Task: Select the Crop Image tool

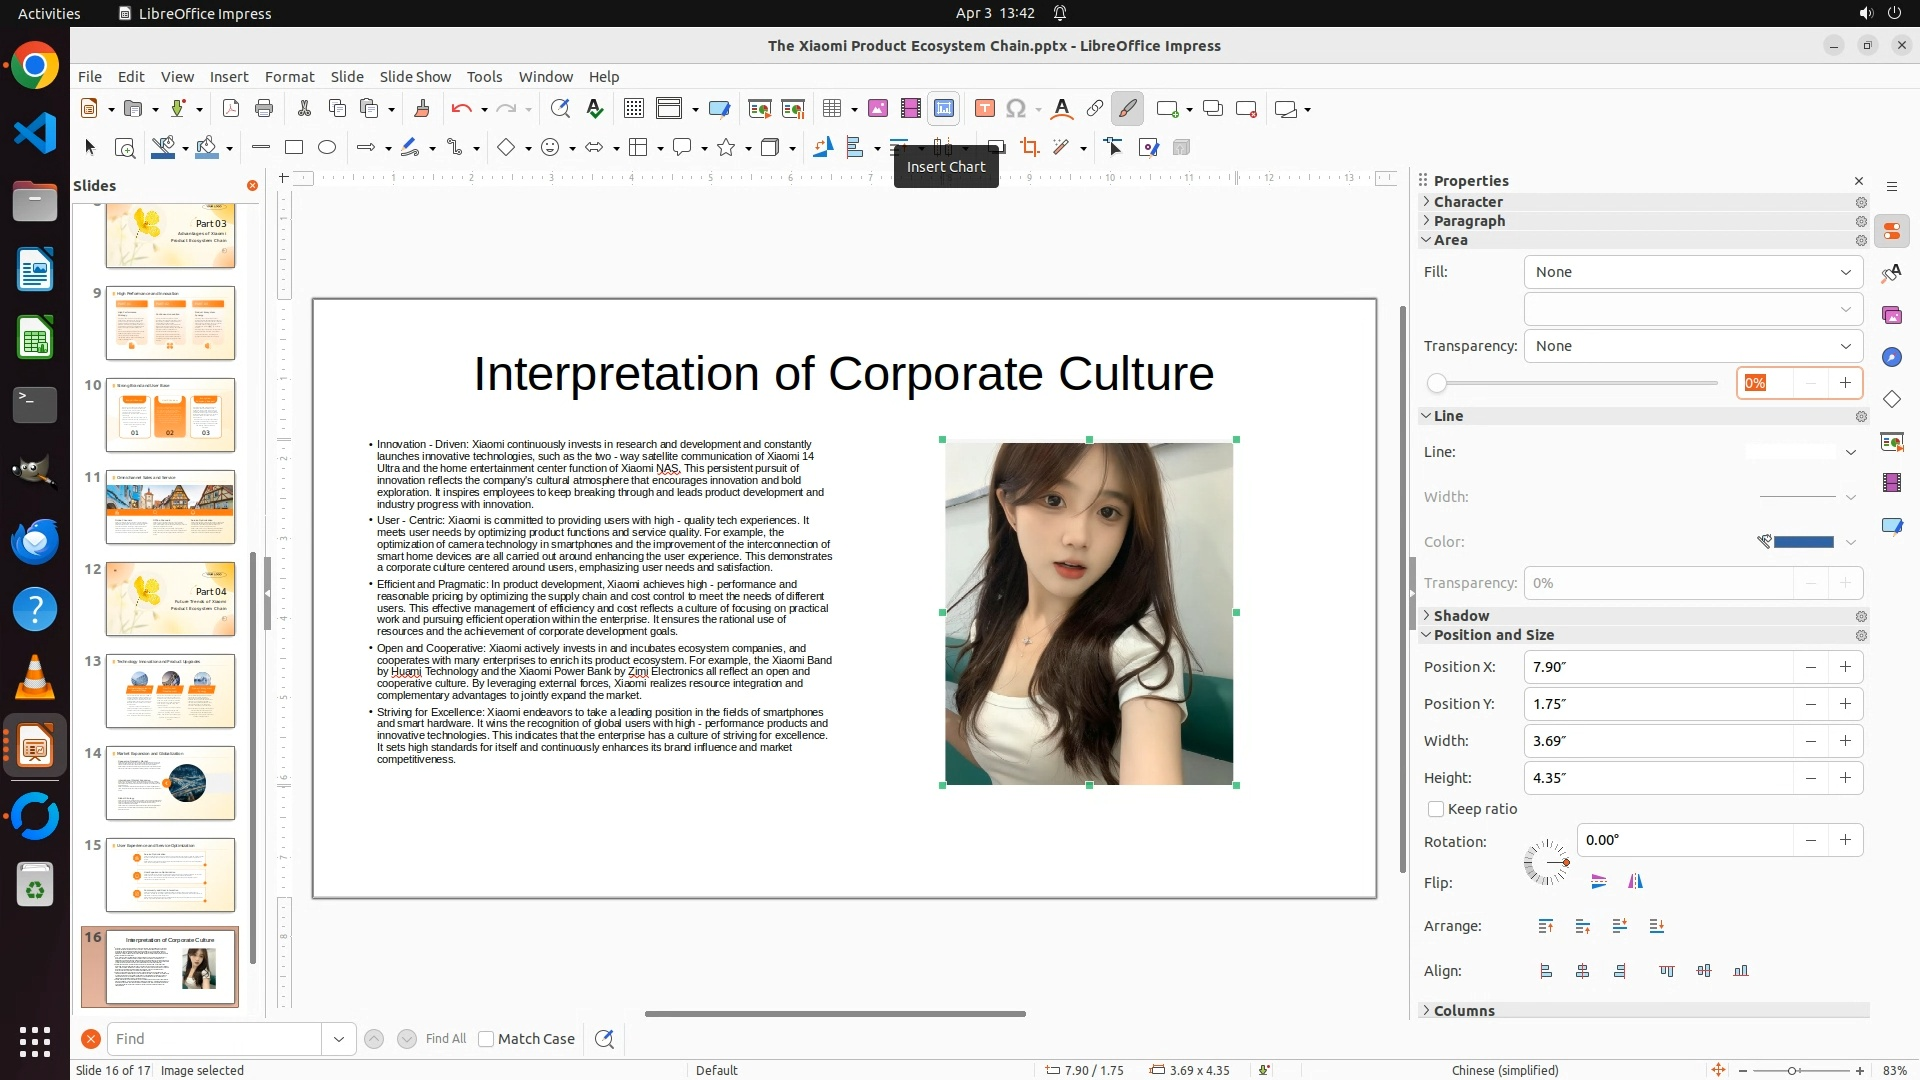Action: click(1029, 148)
